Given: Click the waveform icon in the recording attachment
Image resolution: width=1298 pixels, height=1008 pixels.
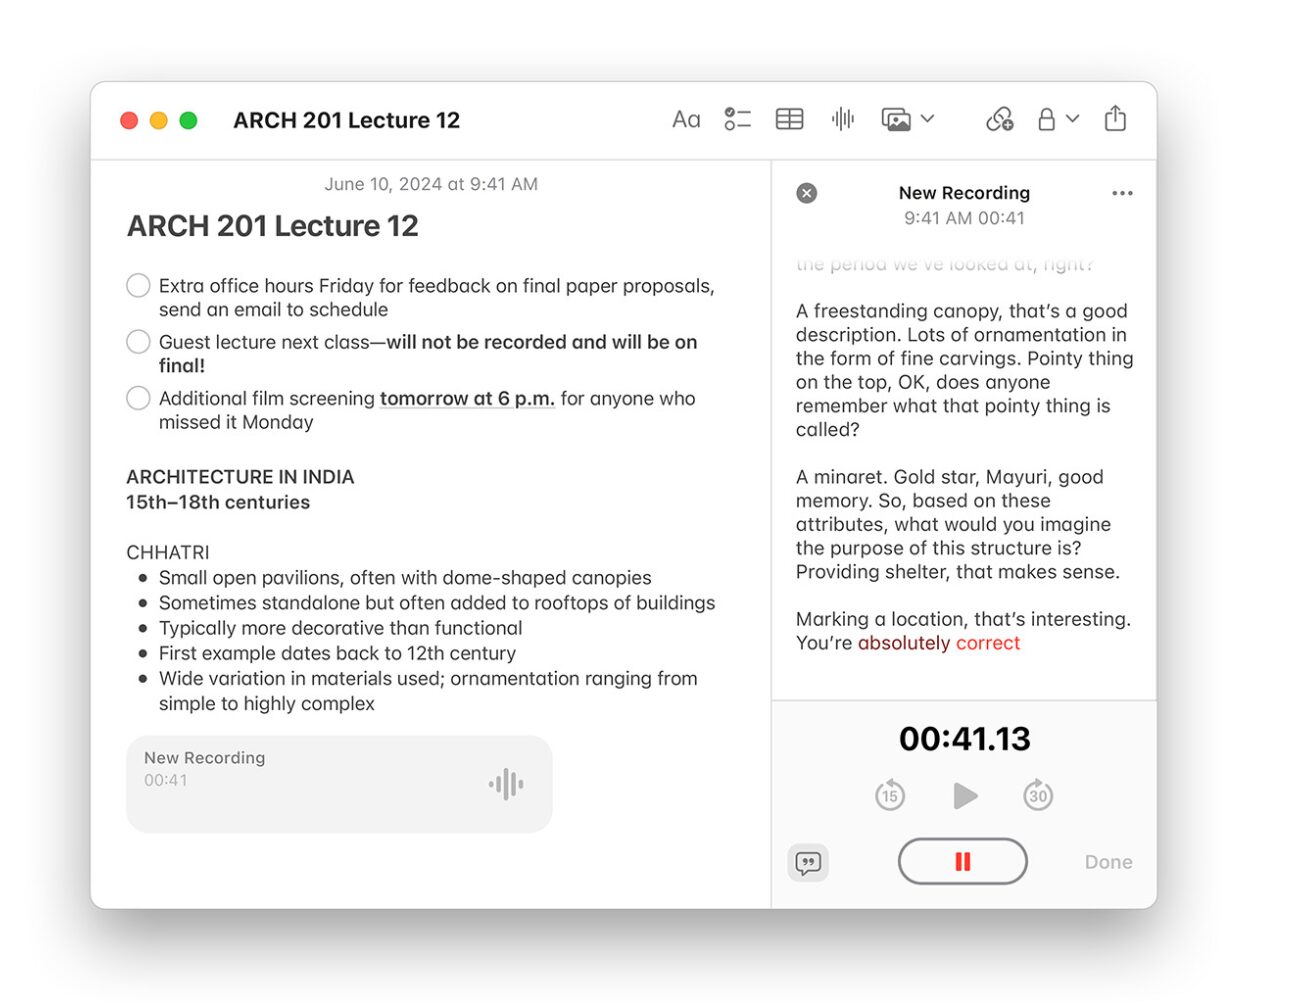Looking at the screenshot, I should point(506,784).
